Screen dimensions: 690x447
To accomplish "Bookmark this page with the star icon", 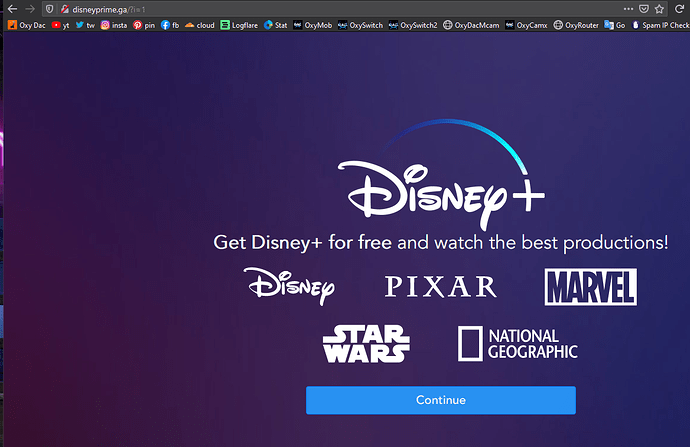I will coord(661,8).
